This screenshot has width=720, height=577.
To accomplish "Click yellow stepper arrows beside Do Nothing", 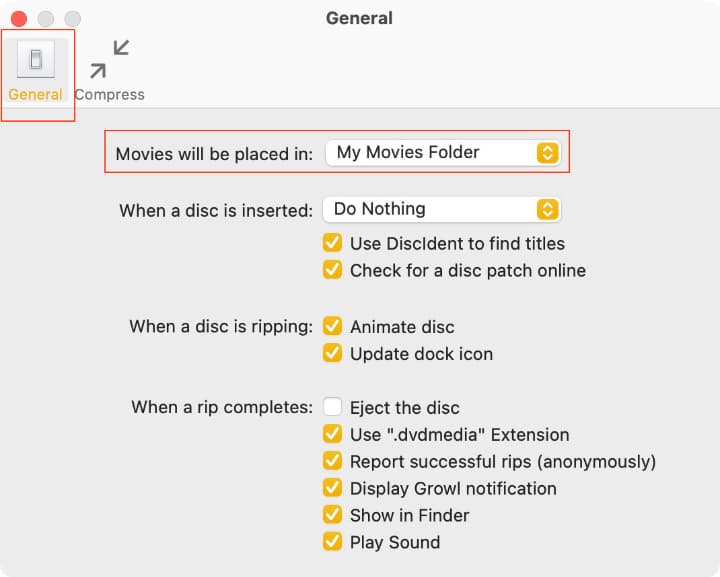I will click(x=547, y=210).
